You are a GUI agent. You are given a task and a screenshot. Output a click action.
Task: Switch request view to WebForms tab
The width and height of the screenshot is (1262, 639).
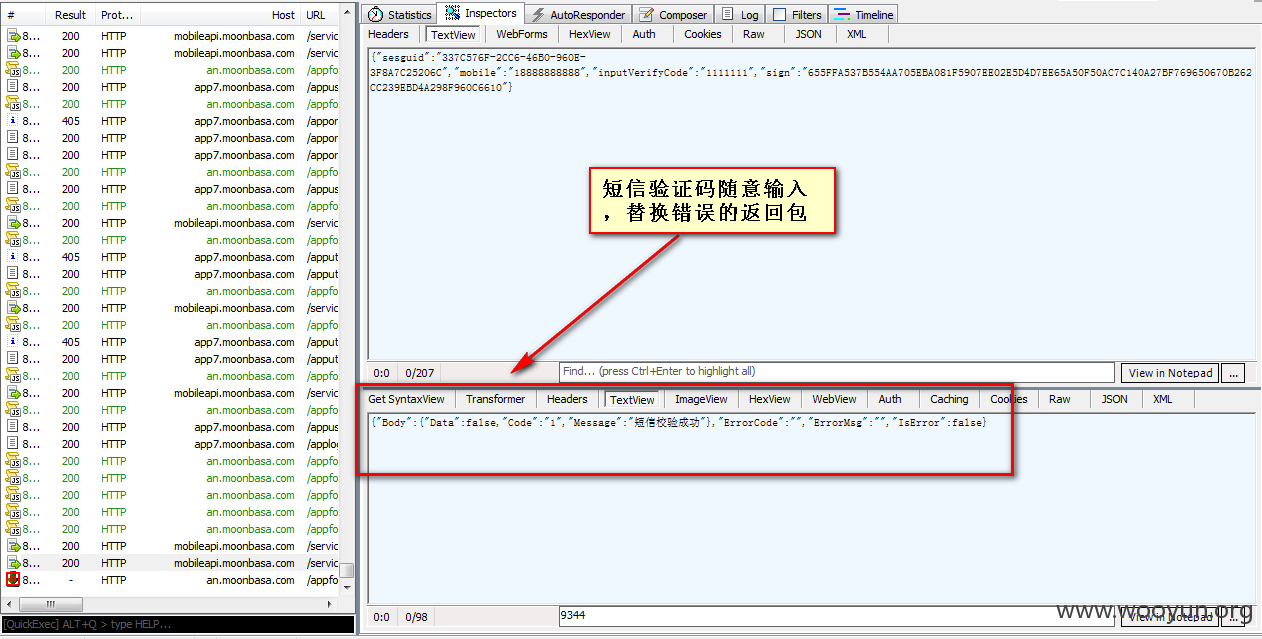coord(522,34)
